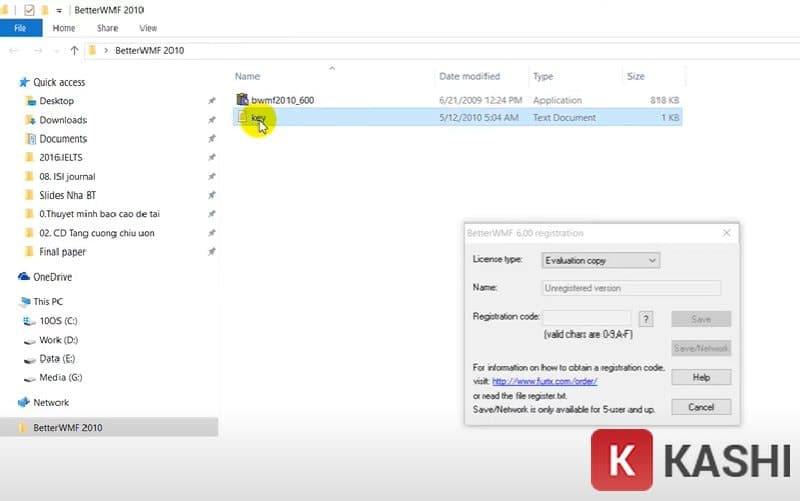Close the BetterWMF registration dialog
800x501 pixels.
(727, 233)
